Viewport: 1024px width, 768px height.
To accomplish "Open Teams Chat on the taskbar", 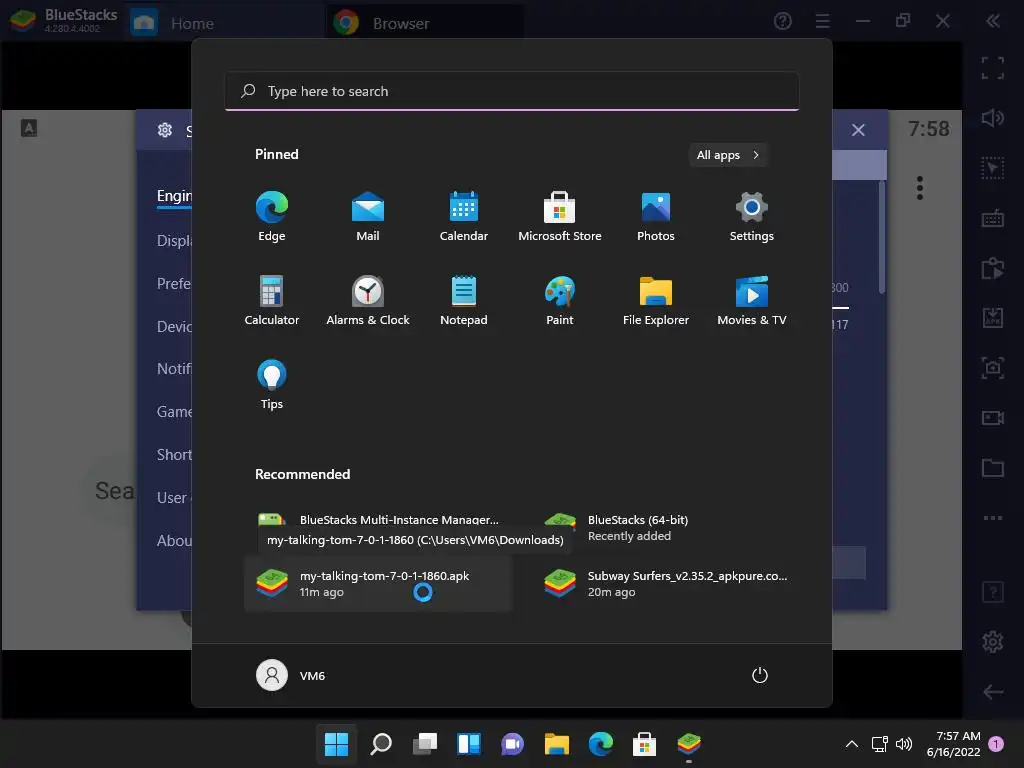I will [x=513, y=744].
